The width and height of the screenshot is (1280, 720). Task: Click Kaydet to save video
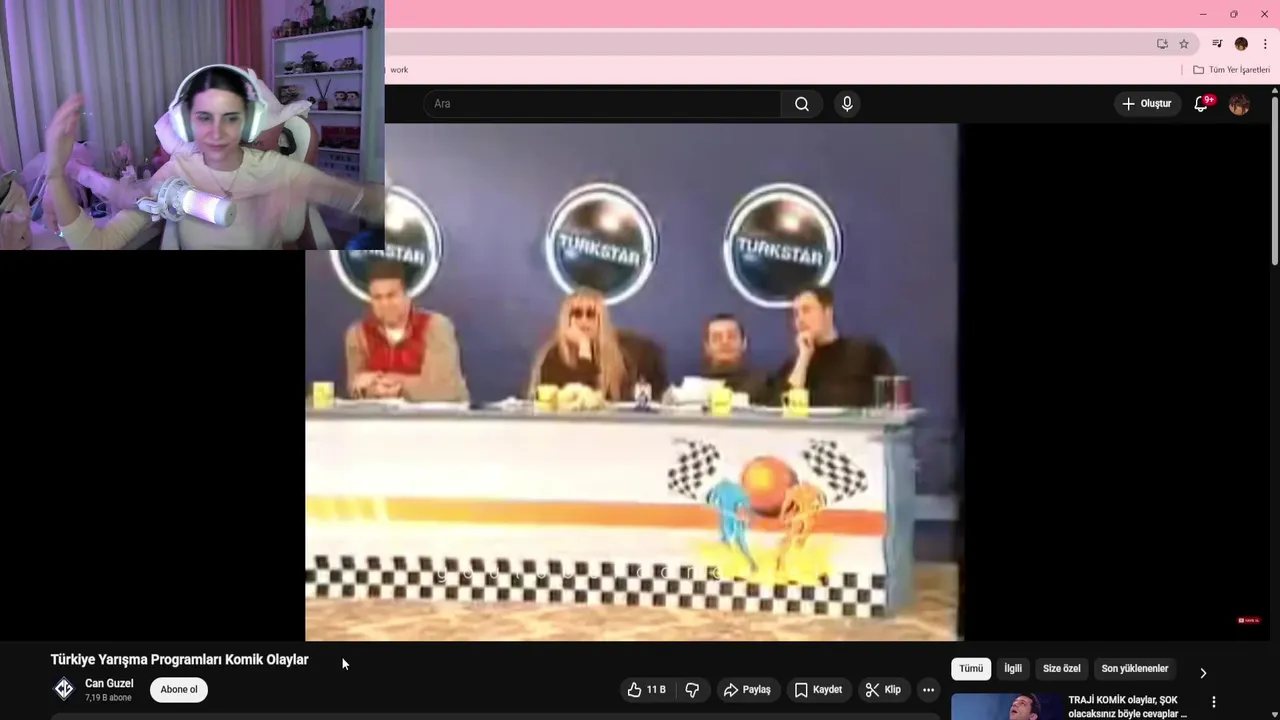coord(818,690)
